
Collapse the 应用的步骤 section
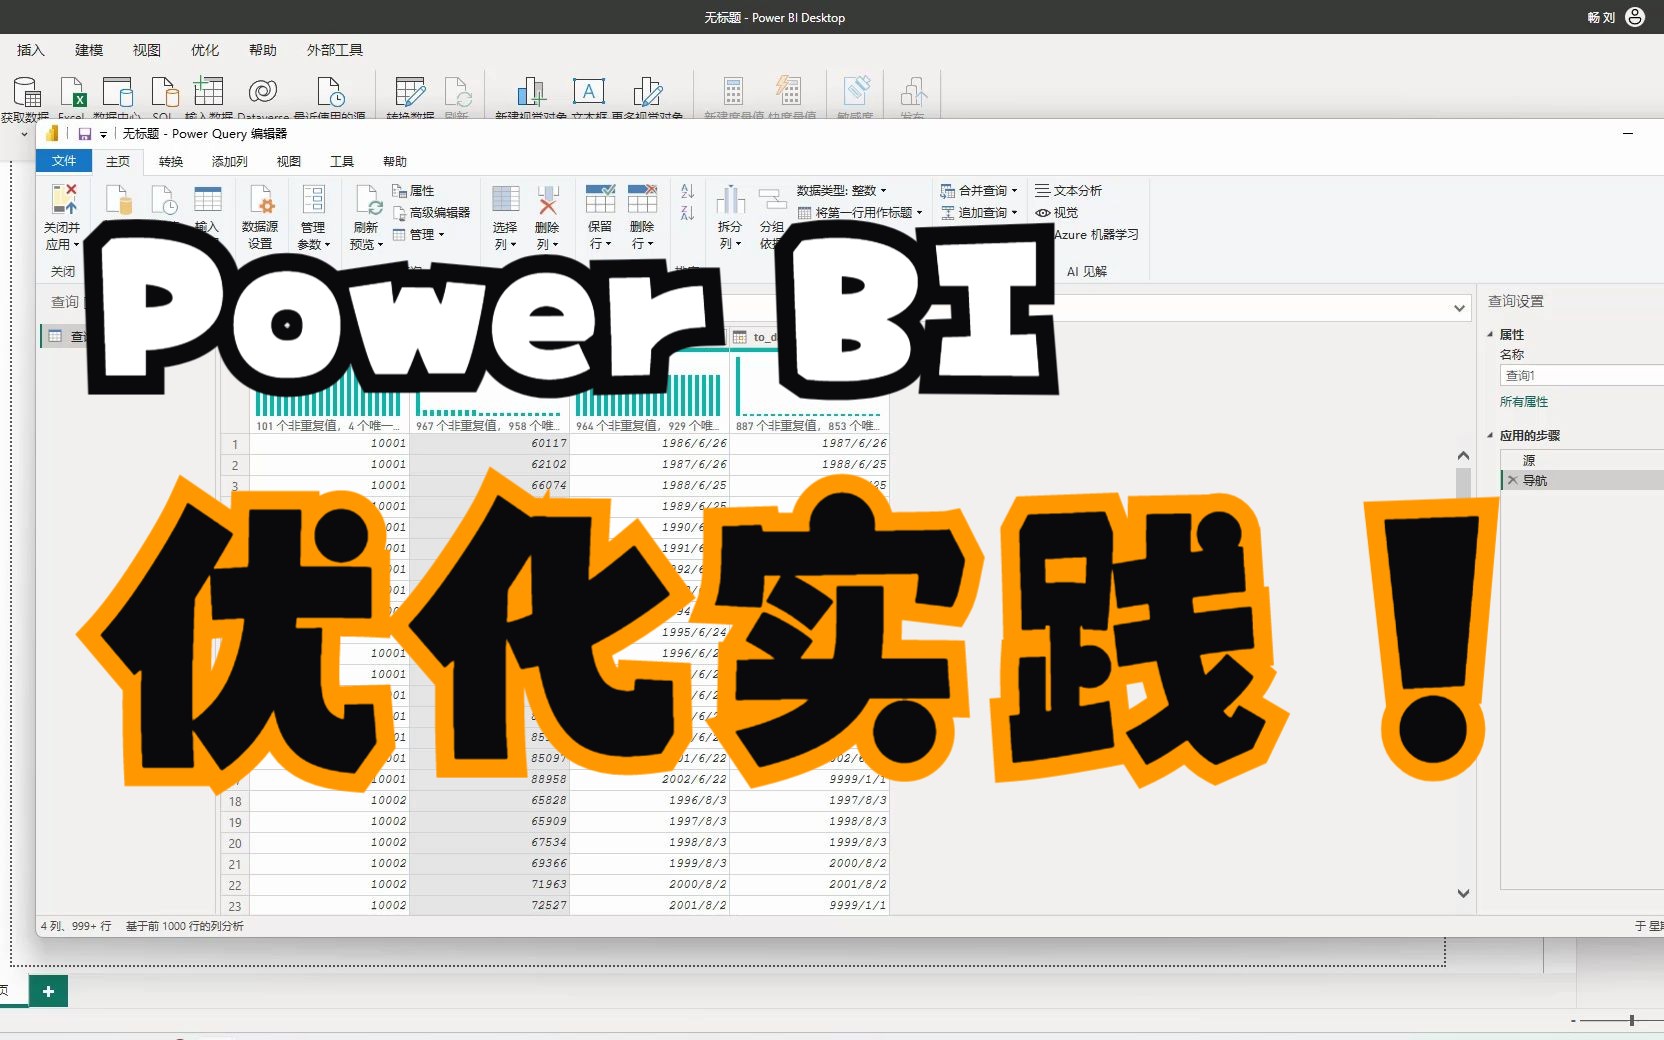pyautogui.click(x=1490, y=435)
